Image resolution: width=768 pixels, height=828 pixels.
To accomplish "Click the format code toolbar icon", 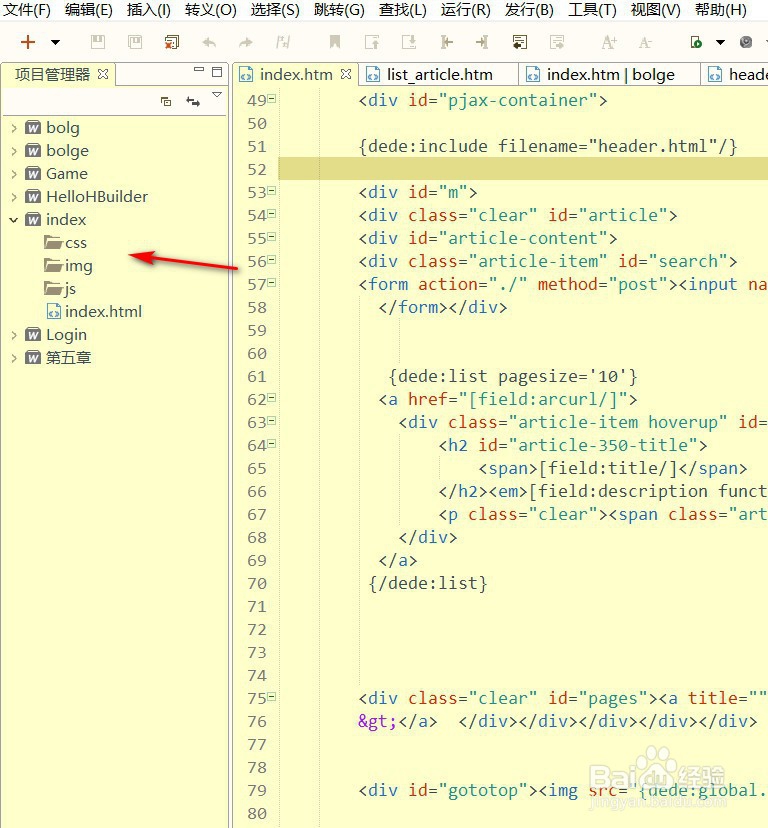I will (x=283, y=42).
